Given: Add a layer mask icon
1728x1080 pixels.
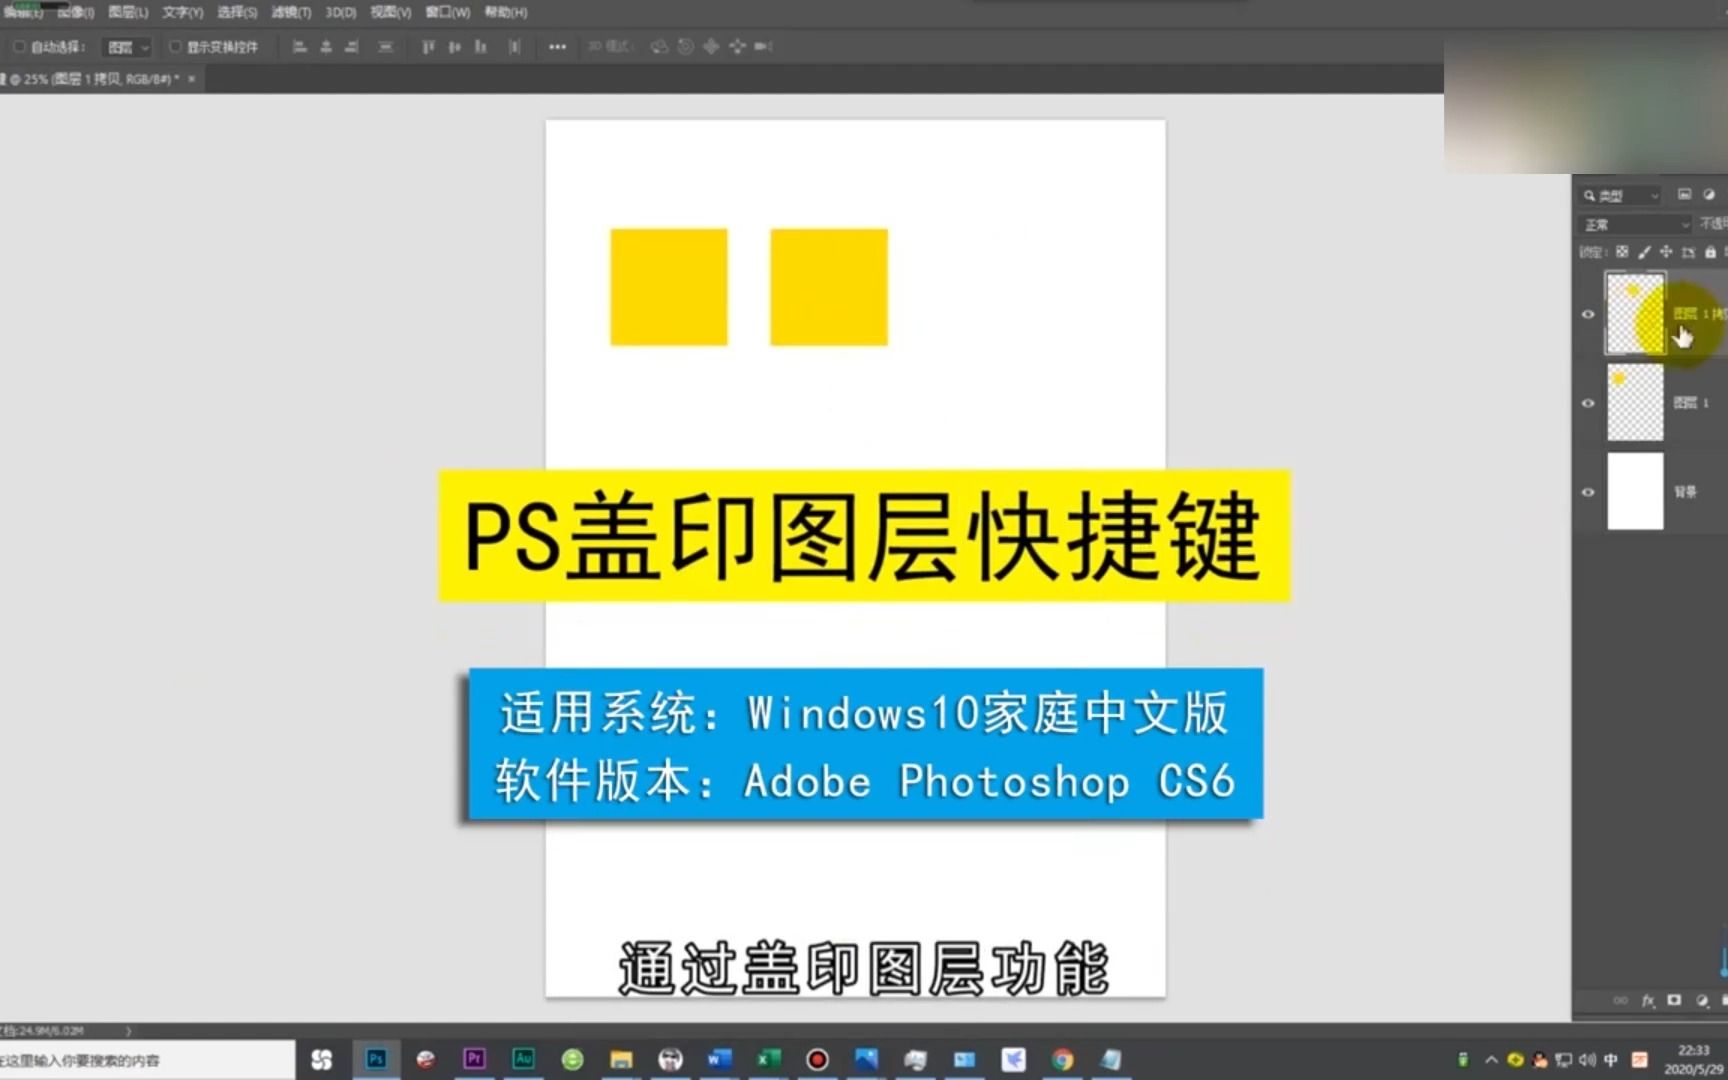Looking at the screenshot, I should pos(1674,1001).
